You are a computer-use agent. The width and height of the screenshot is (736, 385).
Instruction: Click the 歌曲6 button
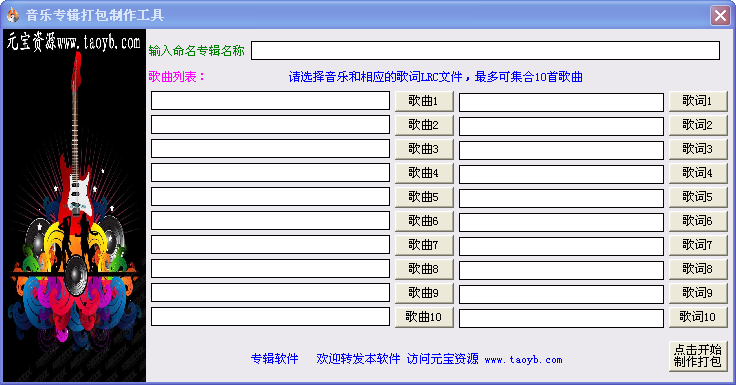tap(424, 221)
